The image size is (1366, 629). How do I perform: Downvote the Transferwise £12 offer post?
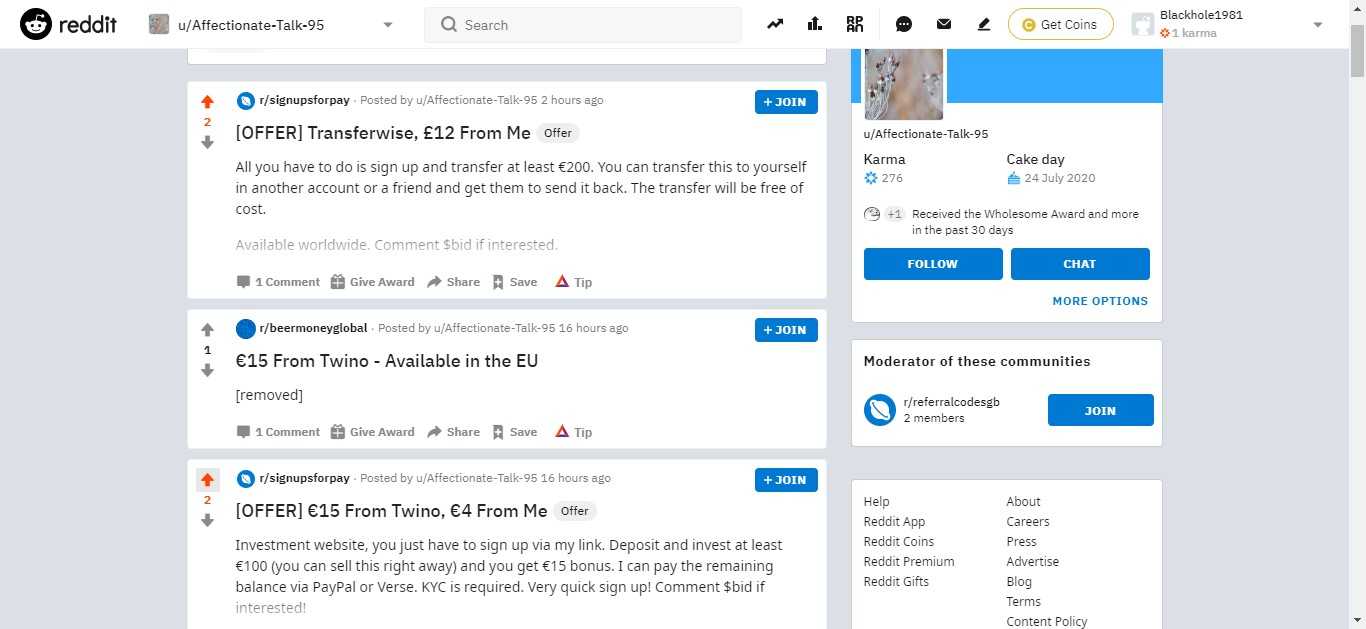pyautogui.click(x=208, y=142)
